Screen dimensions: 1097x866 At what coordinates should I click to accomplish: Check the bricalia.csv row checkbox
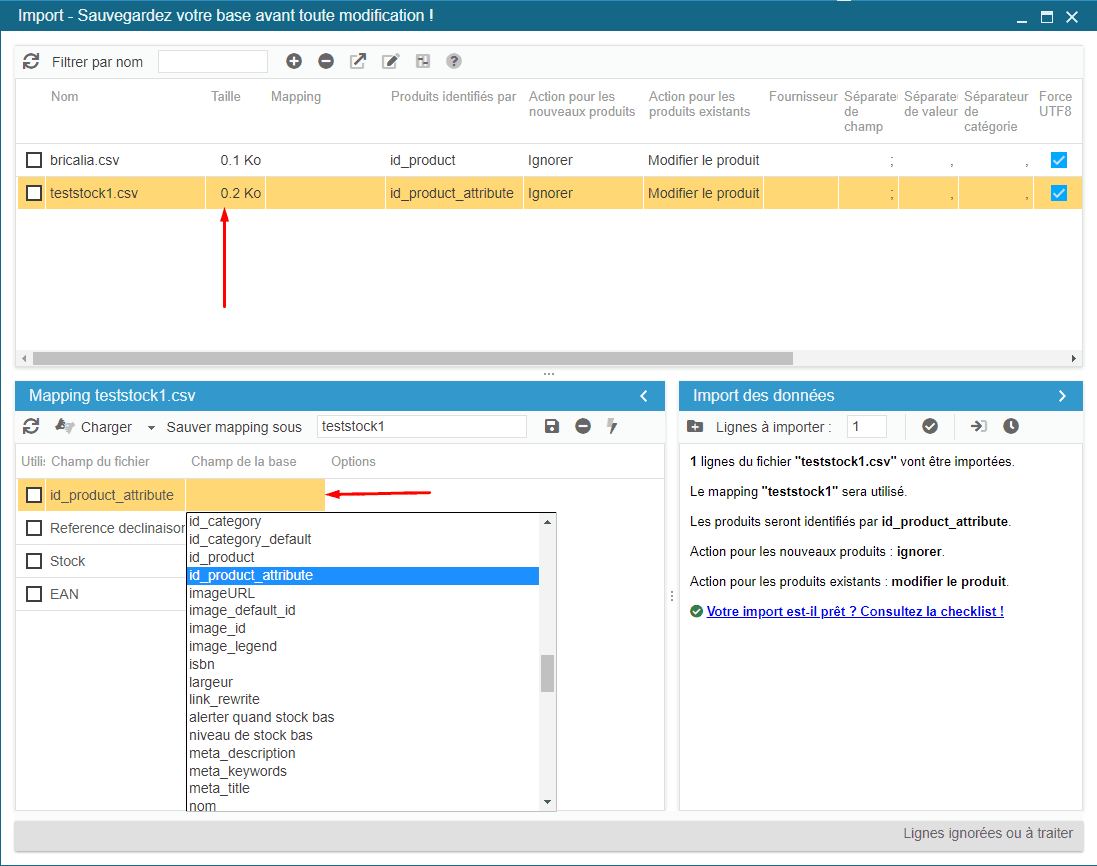tap(34, 160)
